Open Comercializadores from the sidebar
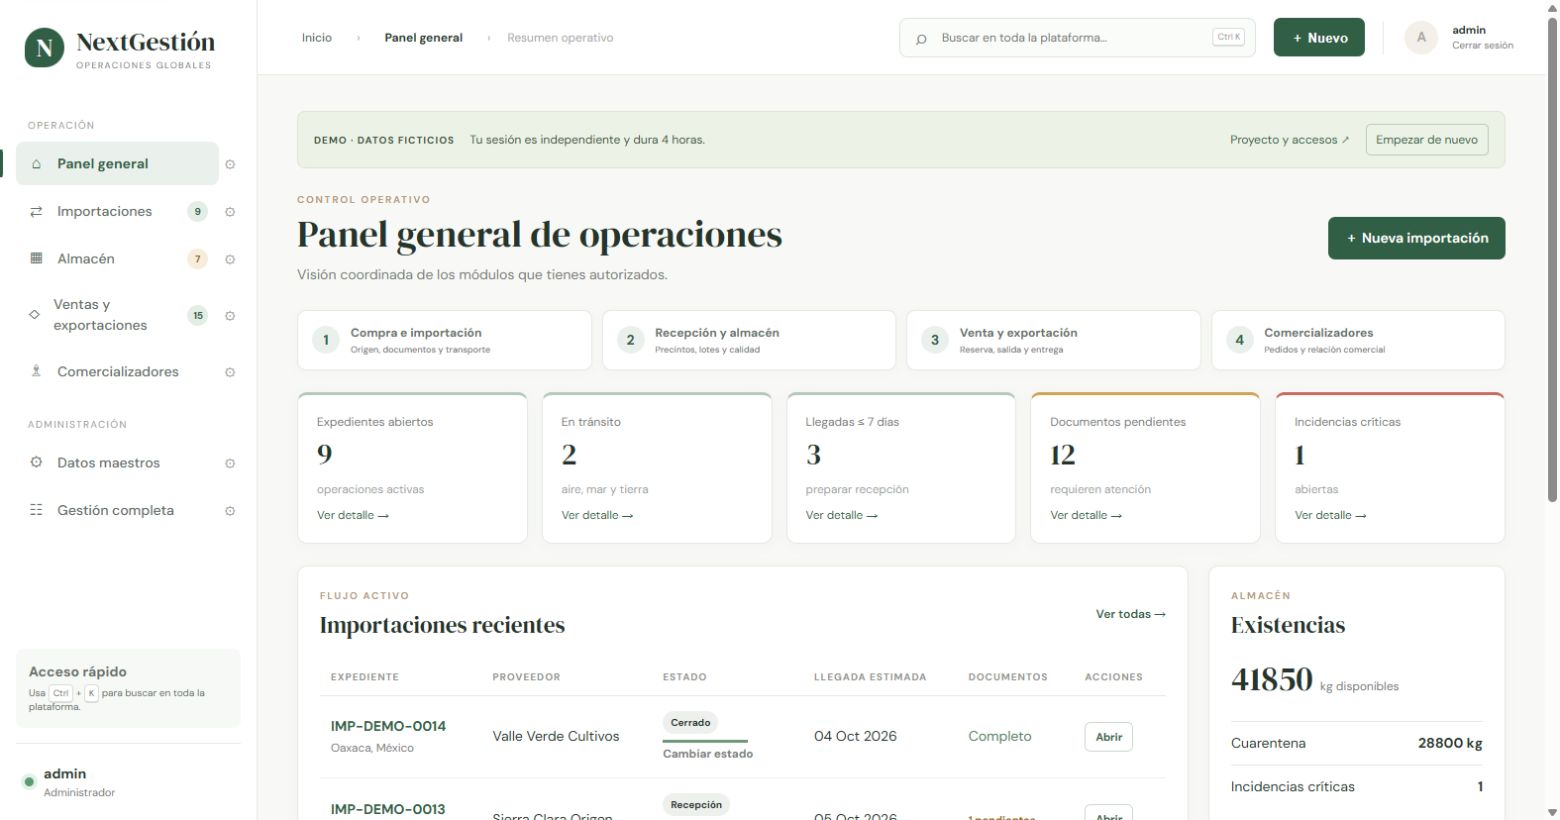The width and height of the screenshot is (1560, 820). point(117,371)
